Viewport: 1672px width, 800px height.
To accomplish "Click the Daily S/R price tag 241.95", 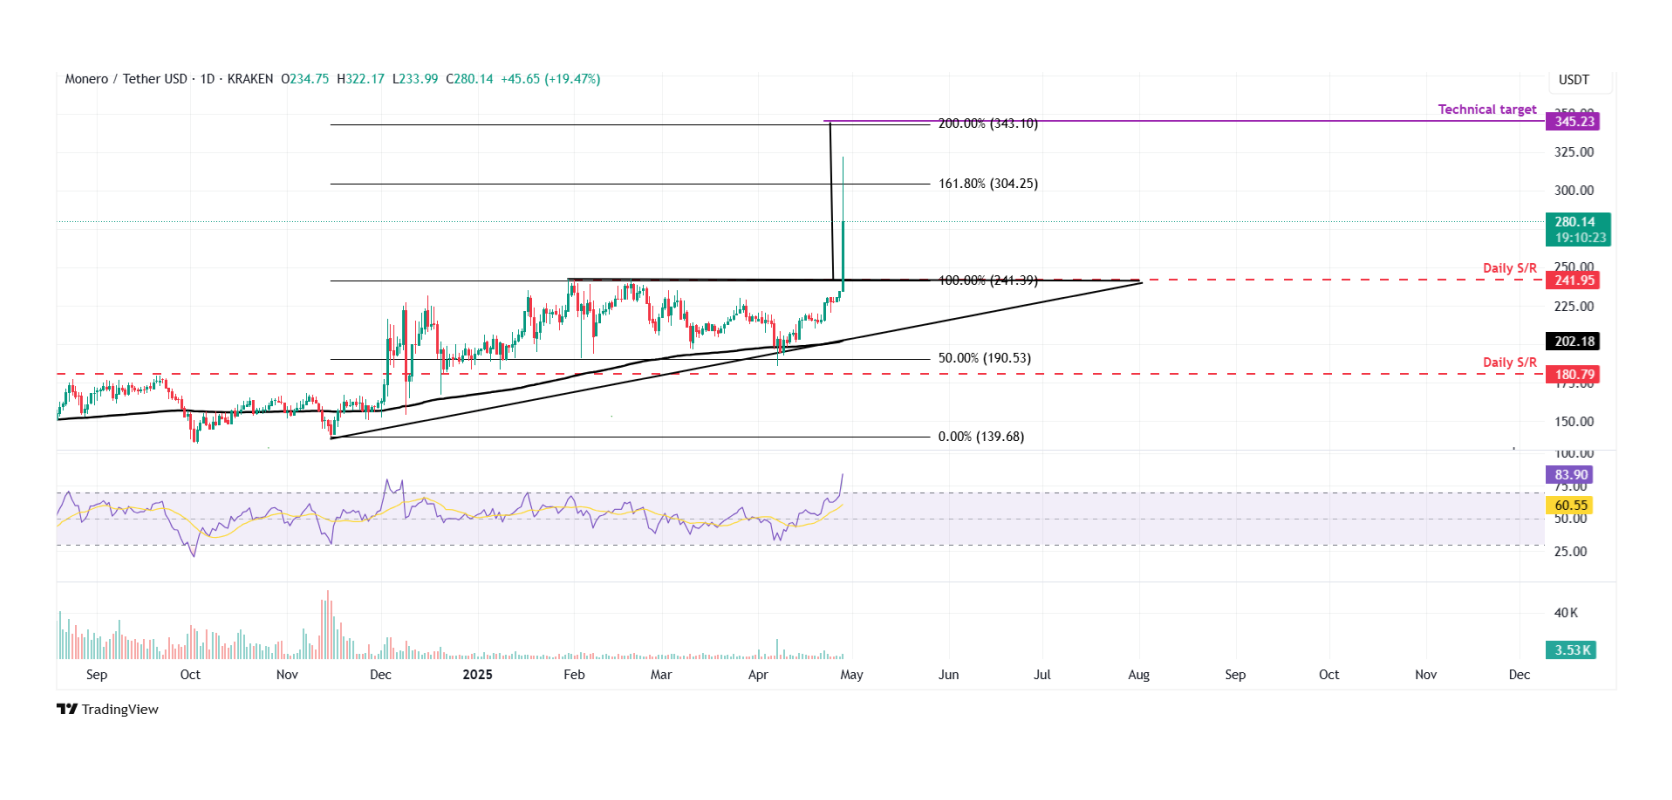I will click(x=1573, y=280).
